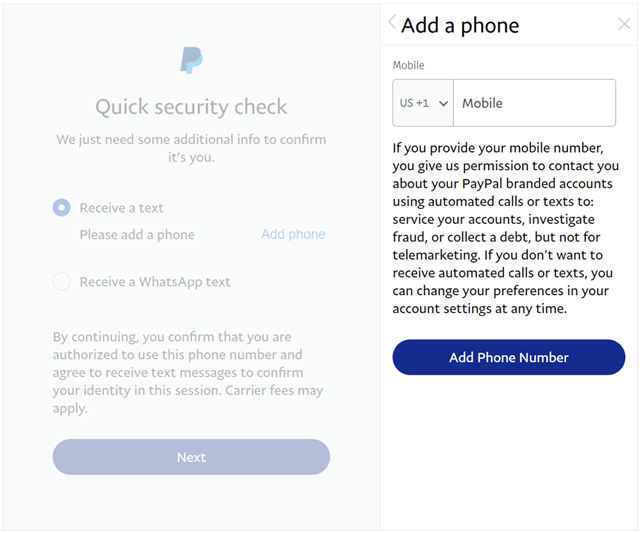Choose the Receive a WhatsApp text radio
Viewport: 640px width, 533px height.
(62, 281)
